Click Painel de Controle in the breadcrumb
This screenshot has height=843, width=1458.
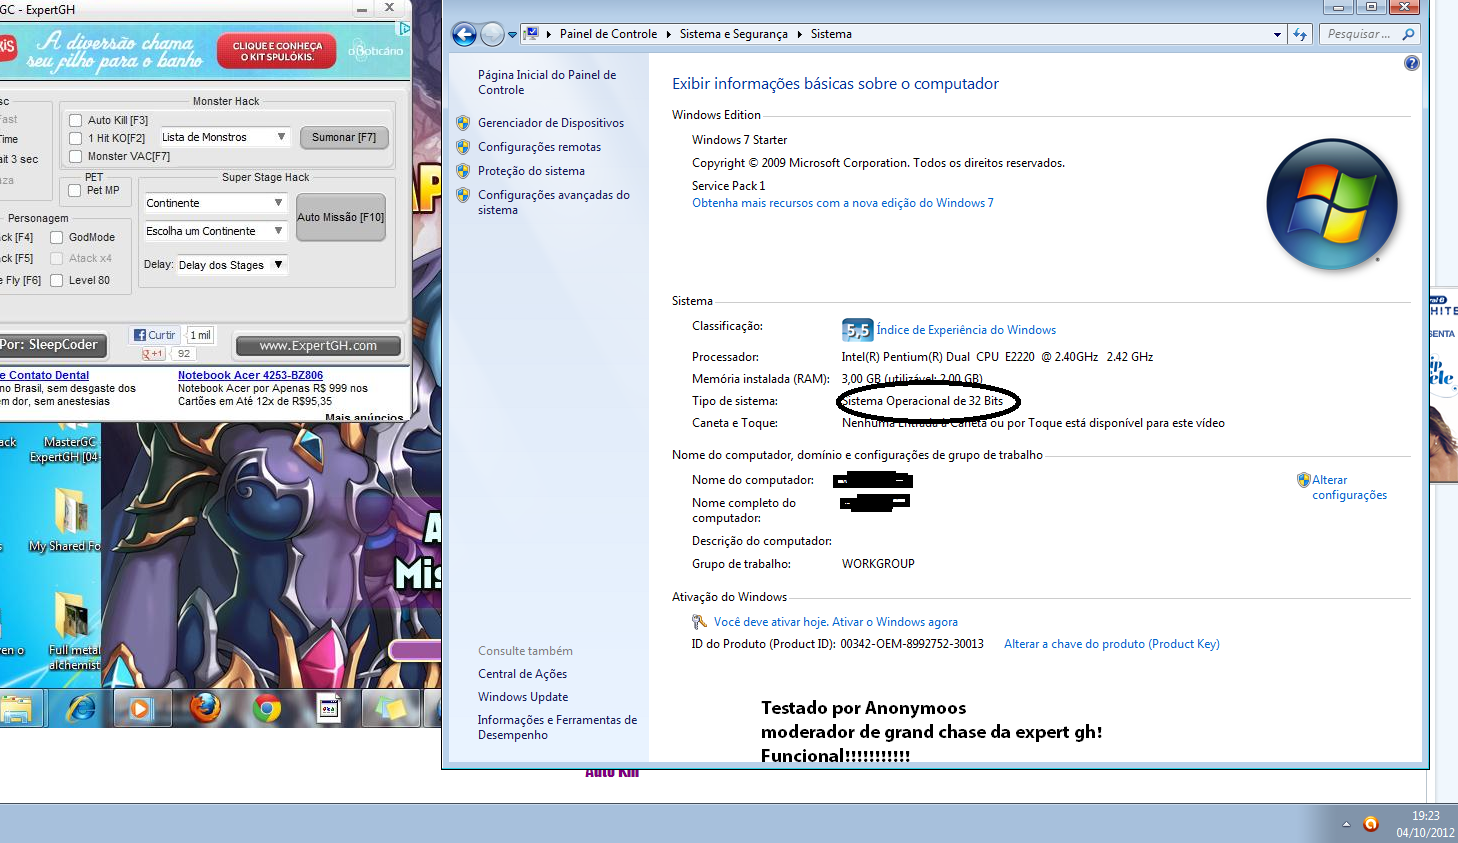(608, 34)
